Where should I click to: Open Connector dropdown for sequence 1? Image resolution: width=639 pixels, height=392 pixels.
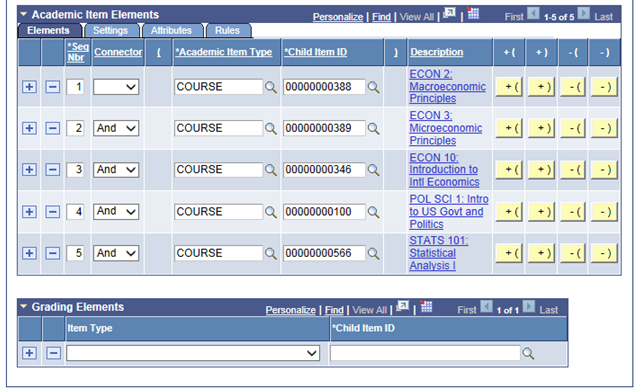[x=116, y=87]
